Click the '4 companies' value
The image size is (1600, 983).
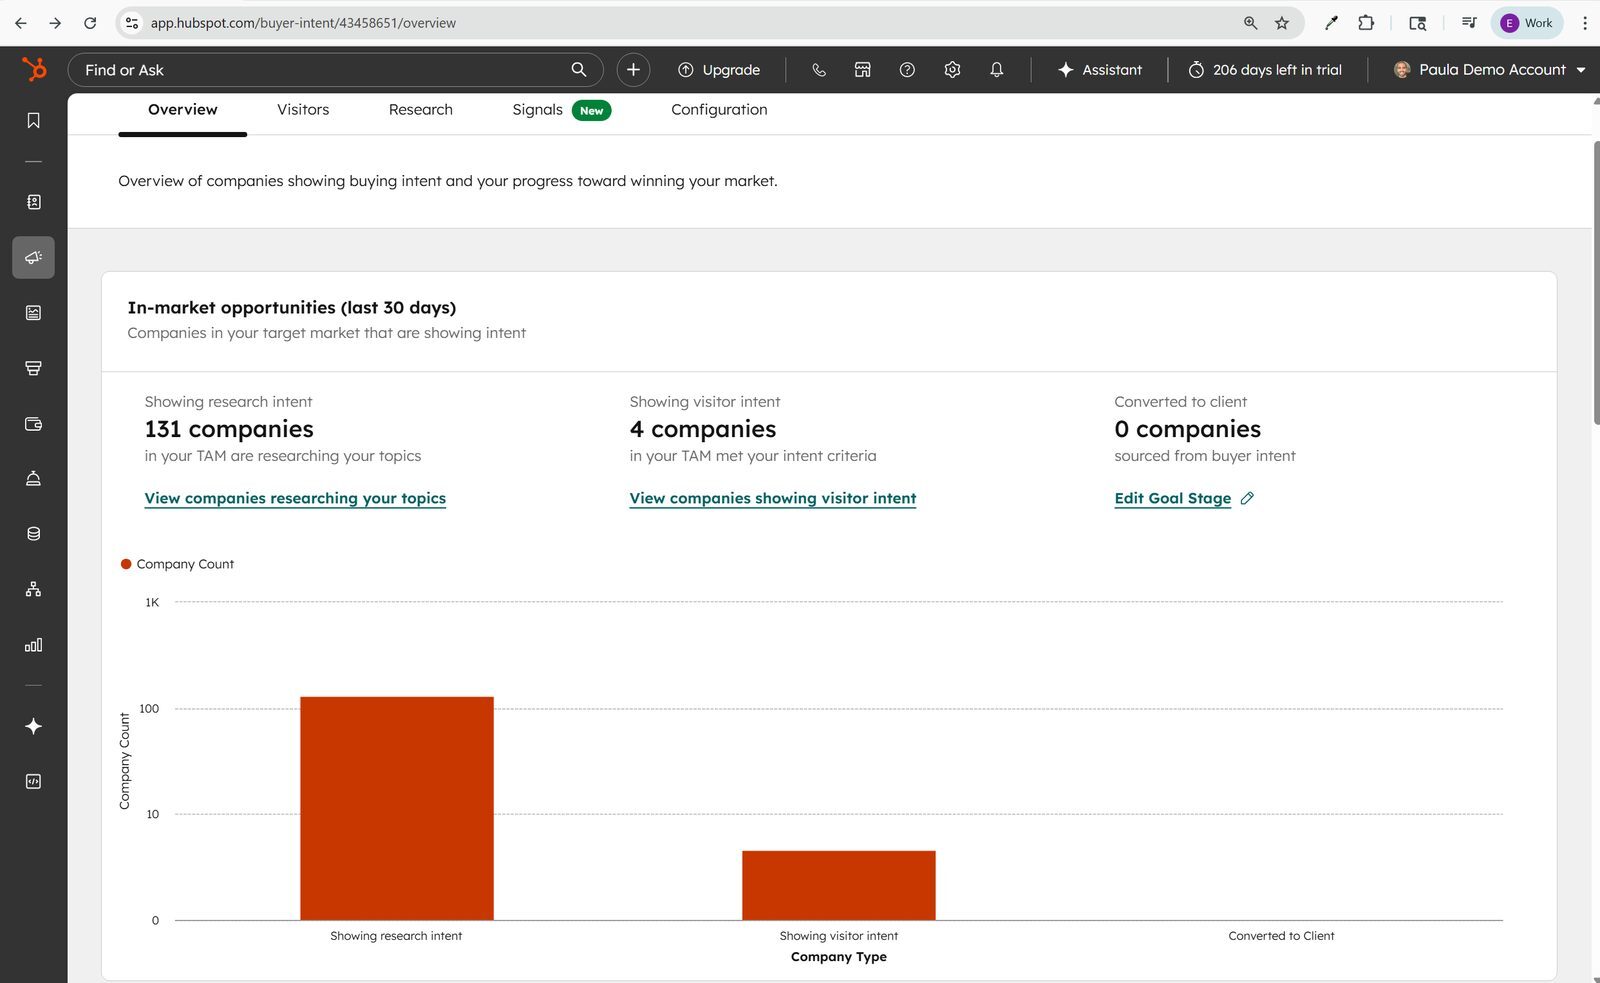coord(703,429)
